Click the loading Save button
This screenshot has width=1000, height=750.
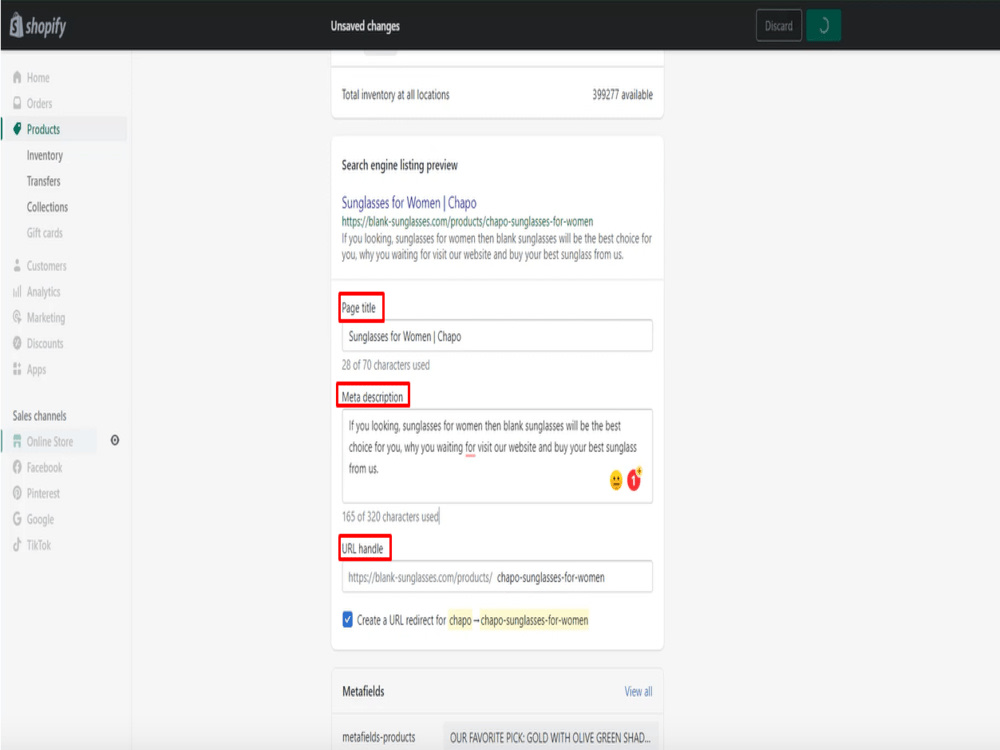click(823, 26)
